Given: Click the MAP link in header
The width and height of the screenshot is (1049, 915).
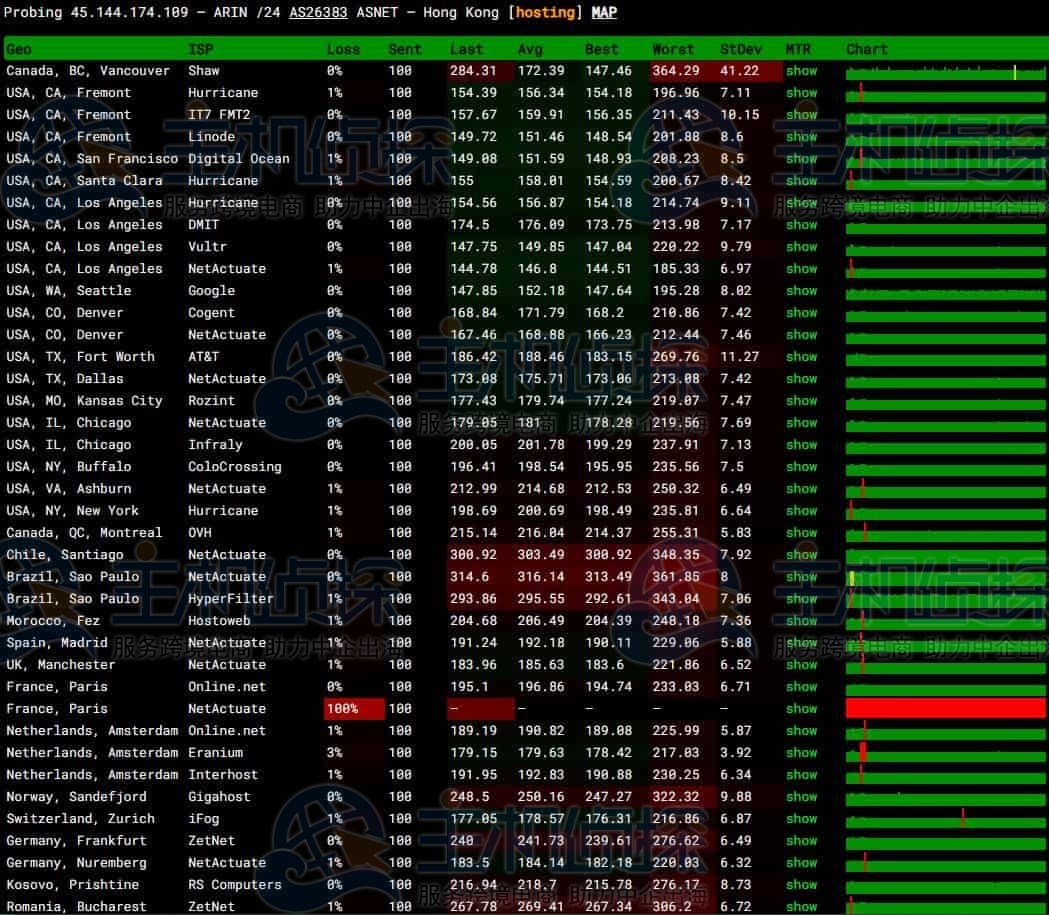Looking at the screenshot, I should click(x=604, y=13).
